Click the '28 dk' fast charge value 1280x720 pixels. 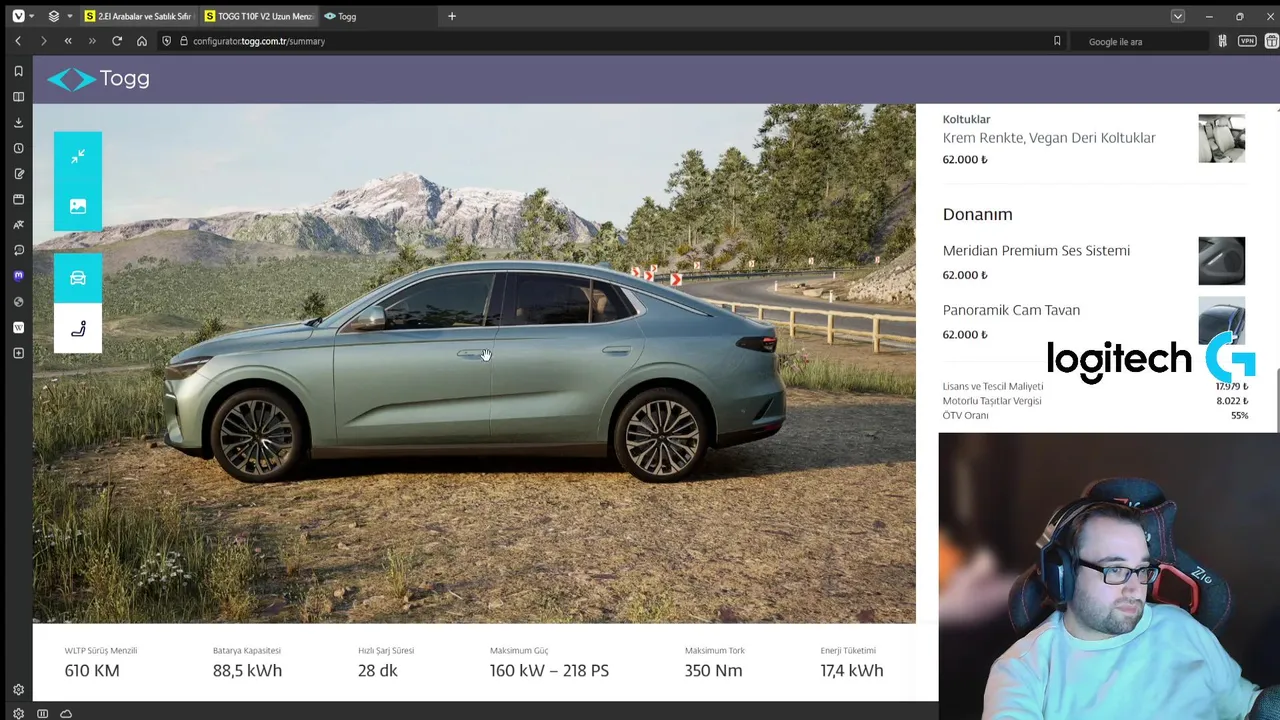[x=378, y=671]
